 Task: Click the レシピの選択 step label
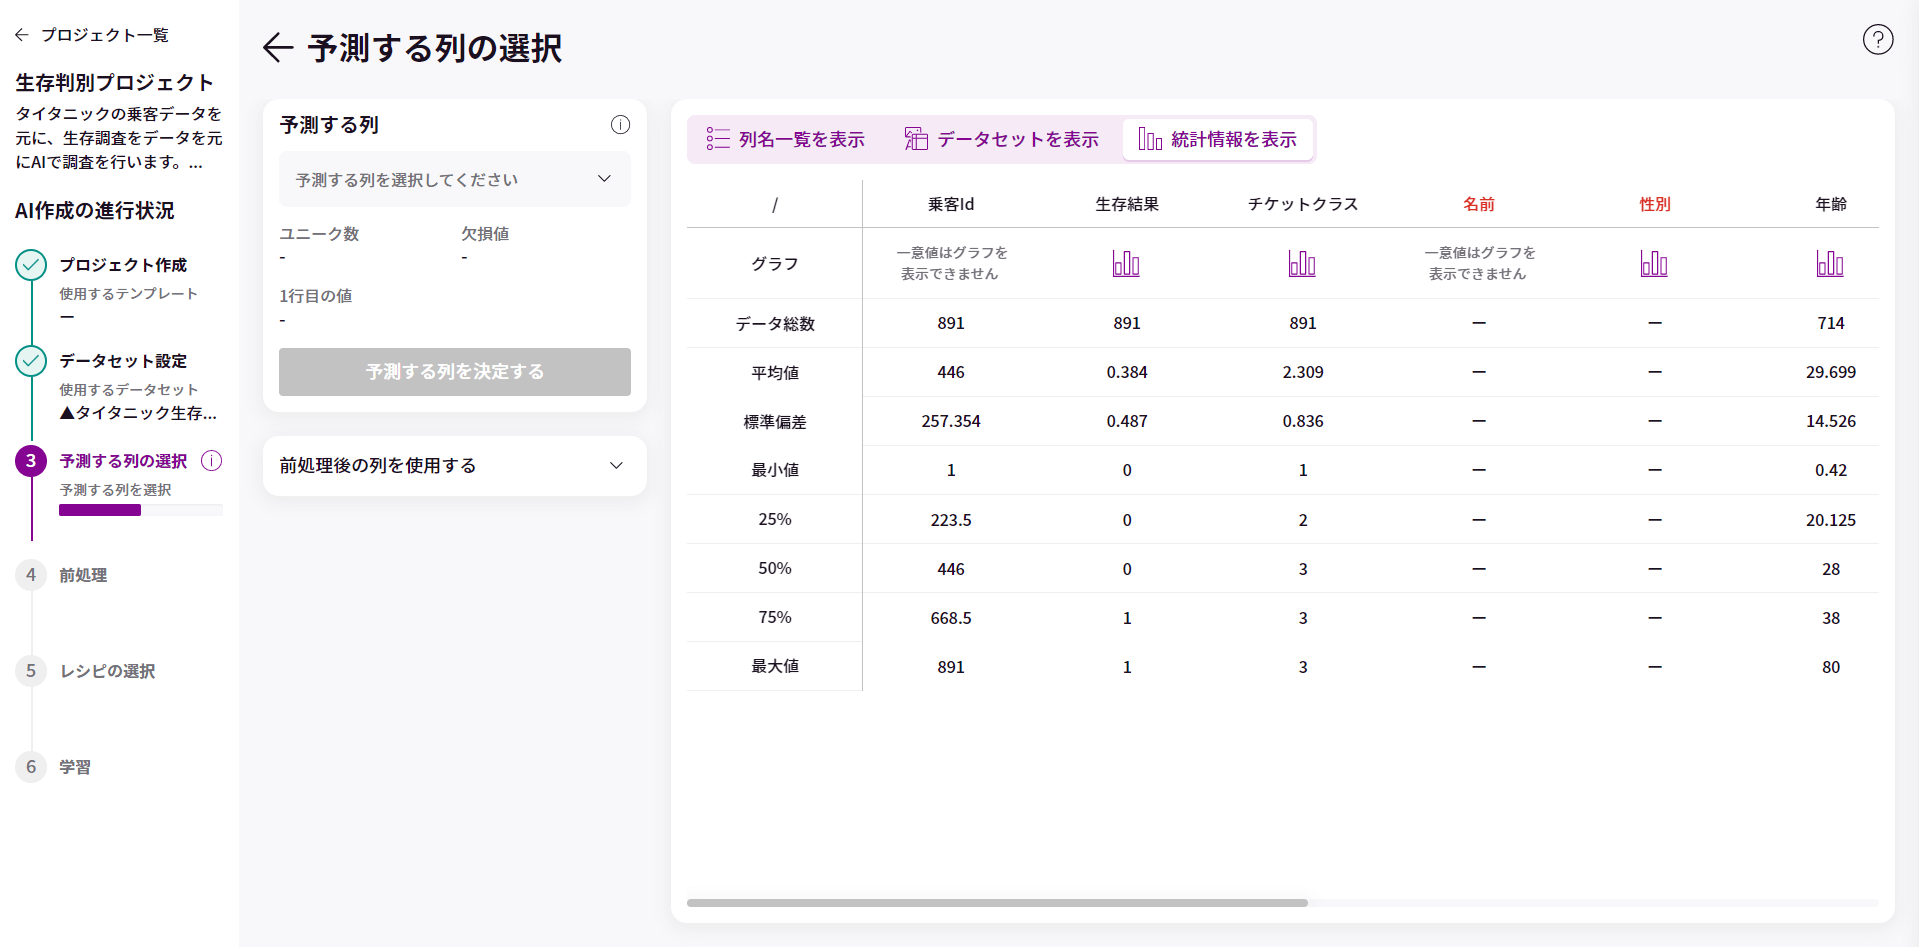108,671
